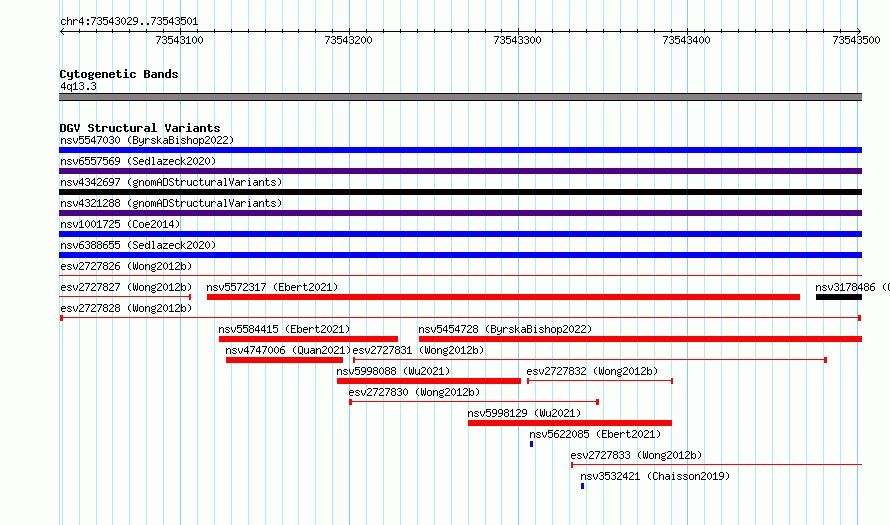Open nsv4747006 (Quan2021) label
The height and width of the screenshot is (525, 890).
click(288, 350)
